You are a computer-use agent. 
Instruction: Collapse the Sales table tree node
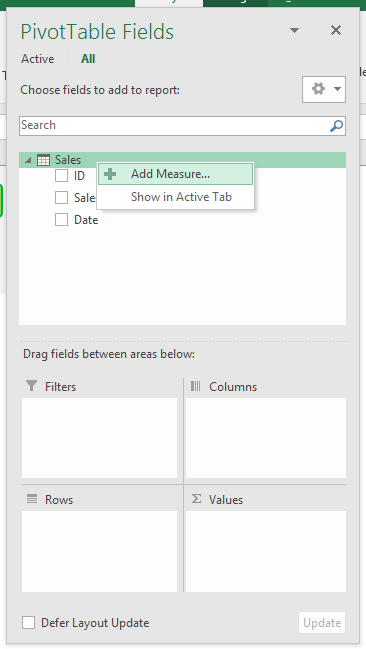(28, 160)
